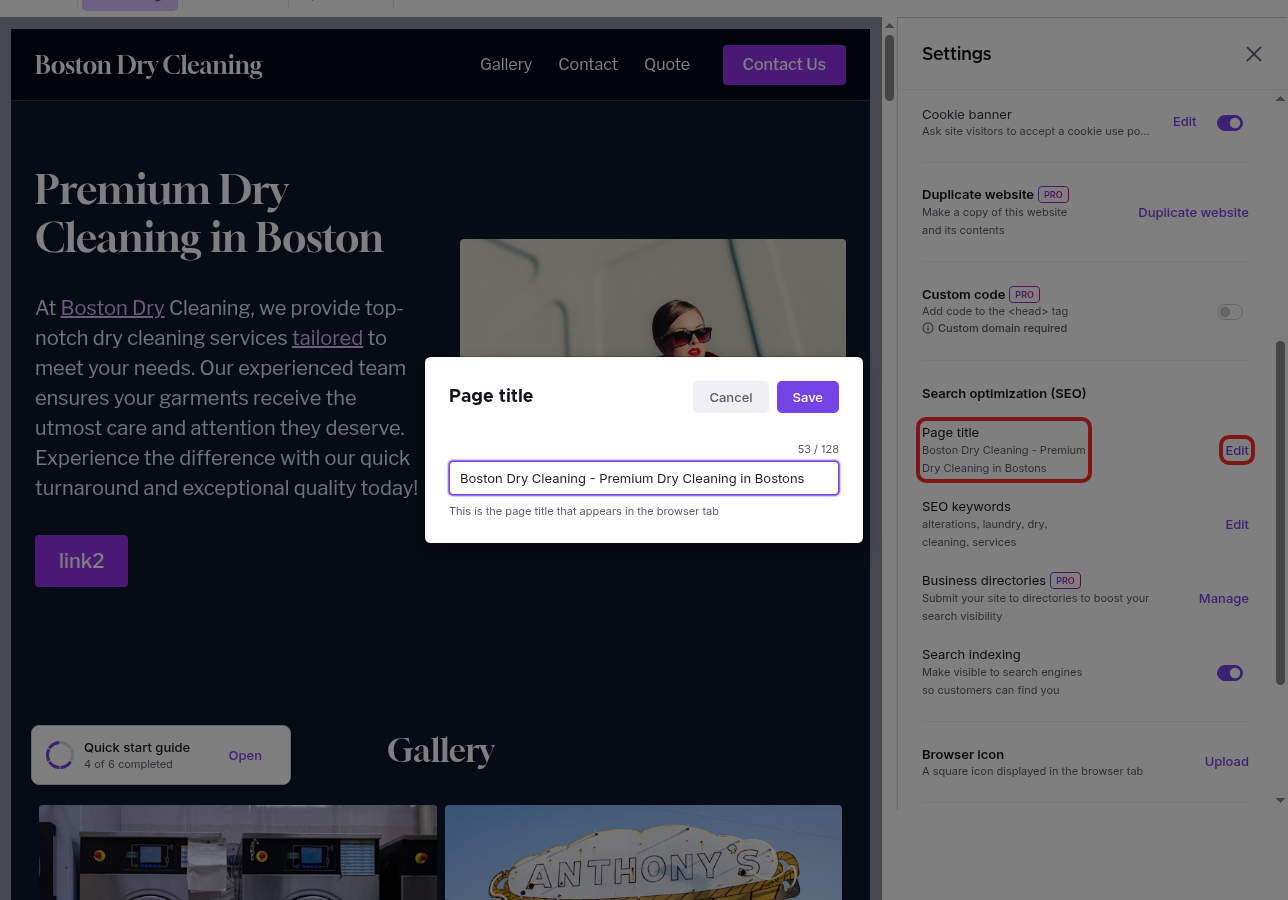
Task: Click the 4 of 6 completed text
Action: [128, 764]
